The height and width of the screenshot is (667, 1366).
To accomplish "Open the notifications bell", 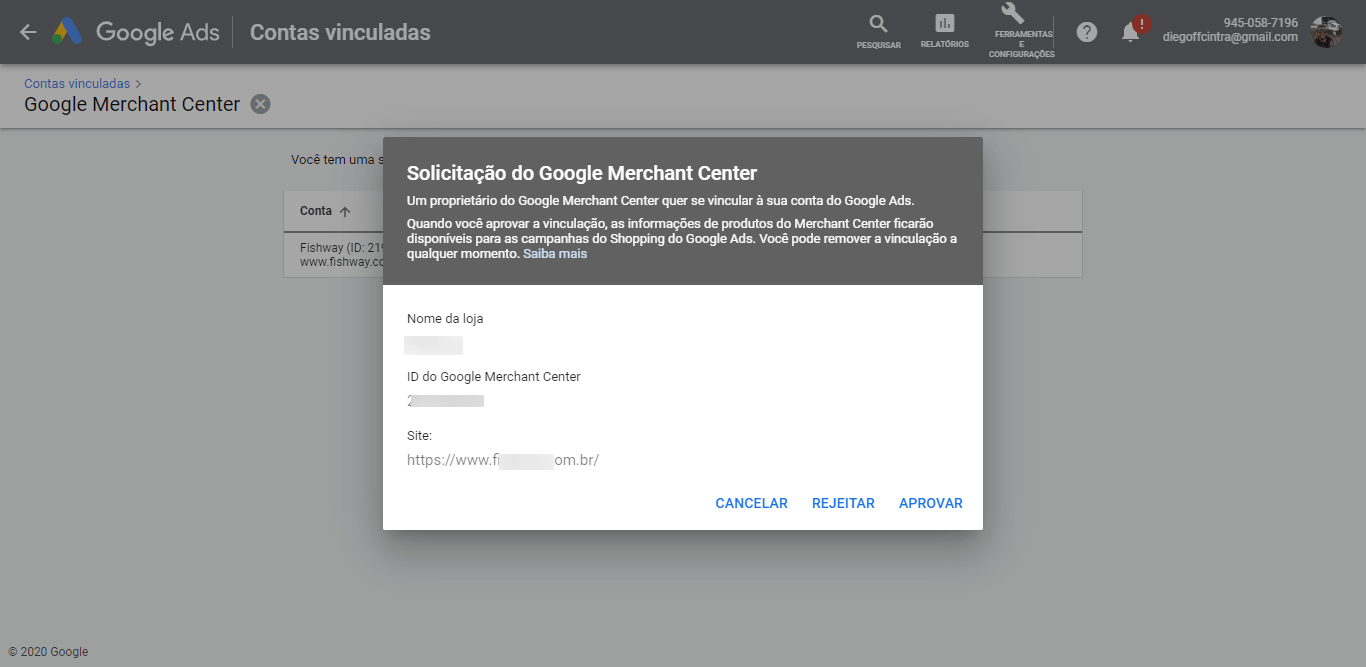I will [1131, 32].
